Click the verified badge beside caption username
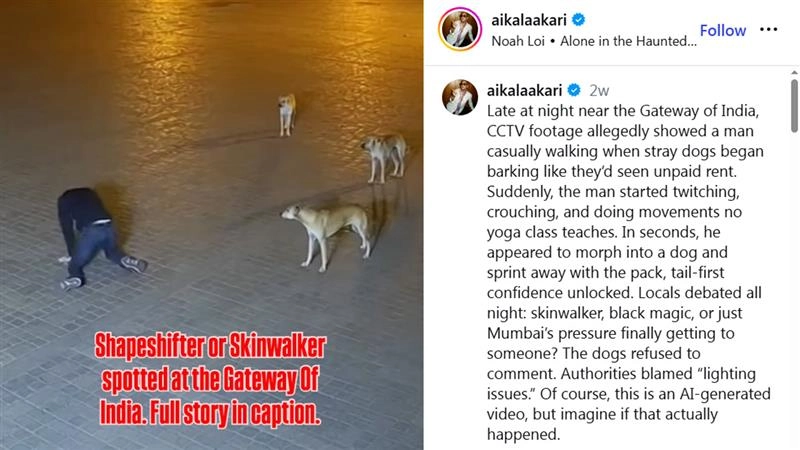This screenshot has width=800, height=450. click(x=574, y=90)
